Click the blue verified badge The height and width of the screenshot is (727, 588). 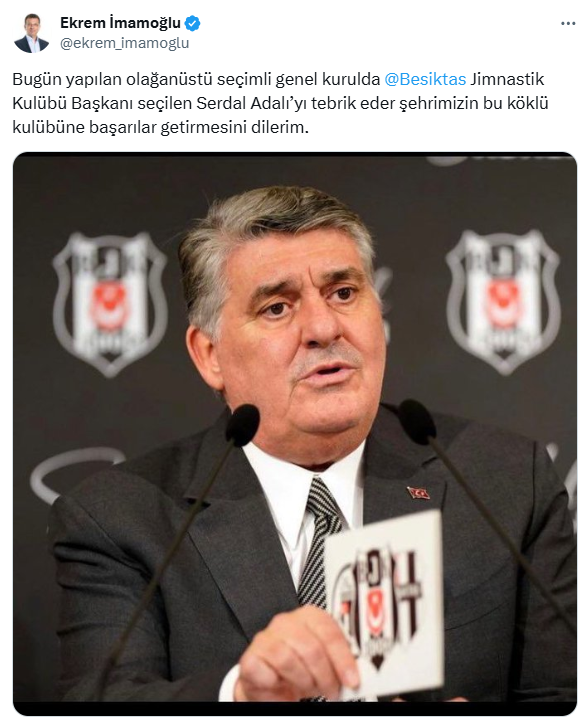(192, 23)
